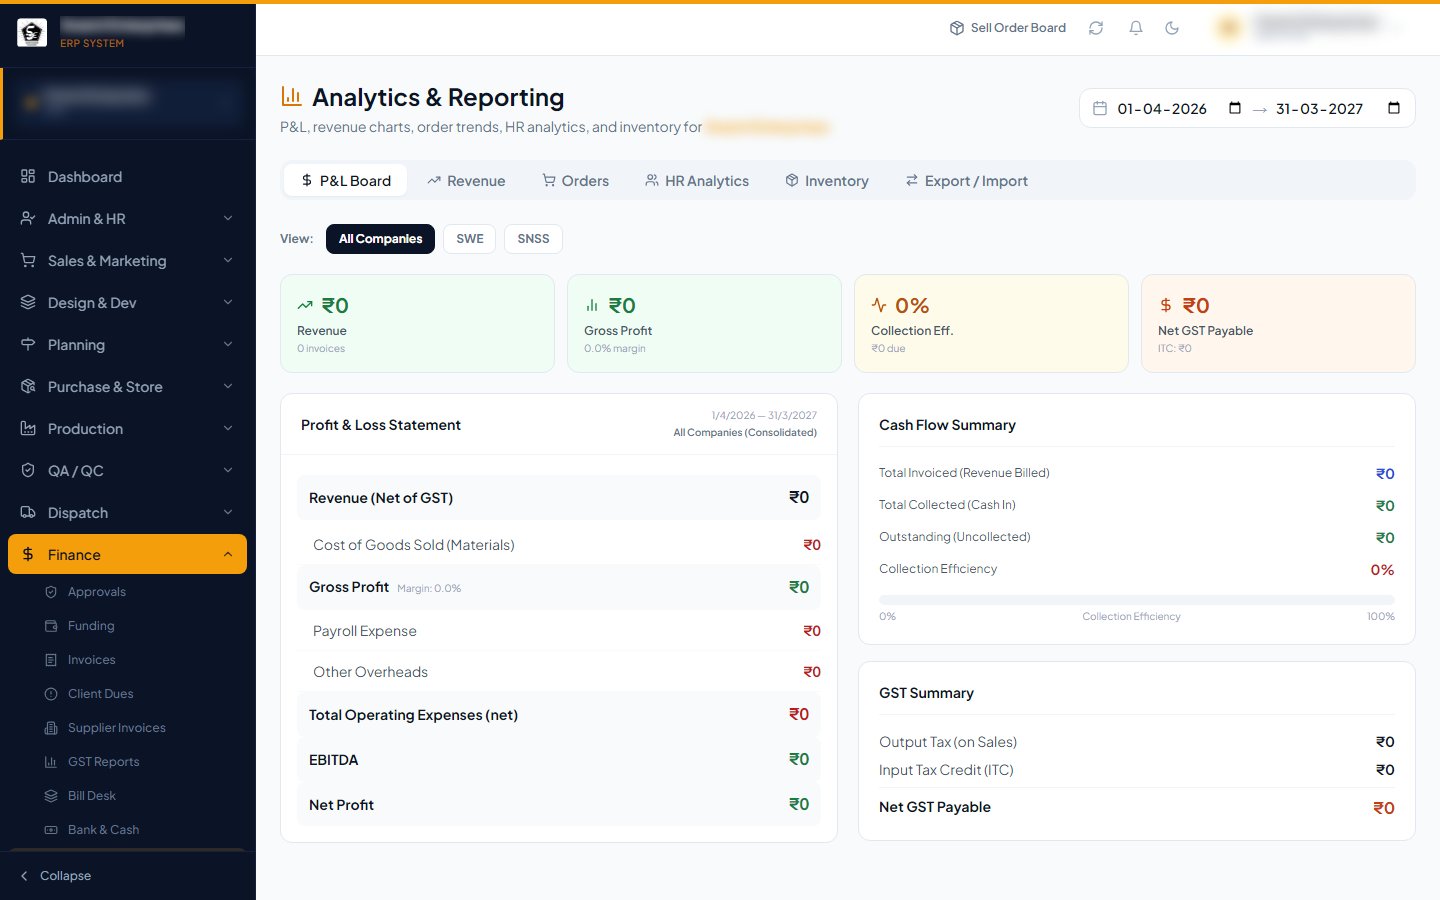Click the Gross Profit summary card
This screenshot has width=1440, height=900.
(704, 323)
